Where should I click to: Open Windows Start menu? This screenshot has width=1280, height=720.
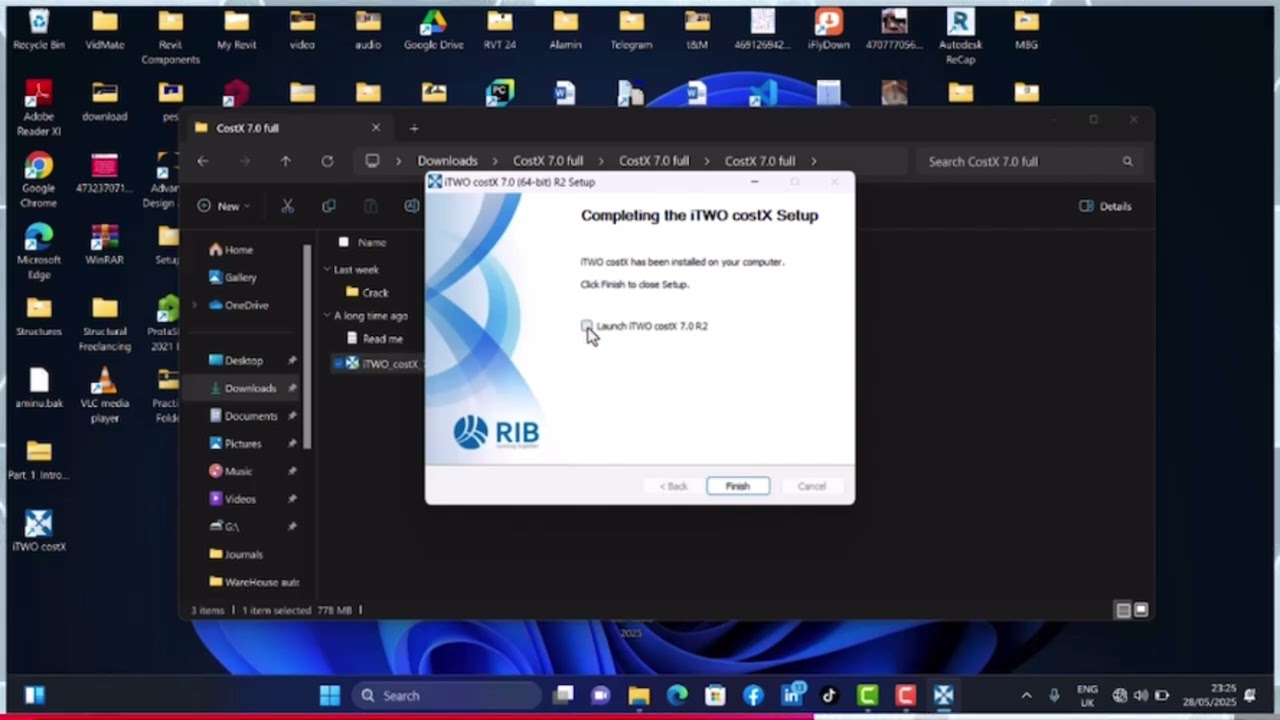click(x=330, y=695)
